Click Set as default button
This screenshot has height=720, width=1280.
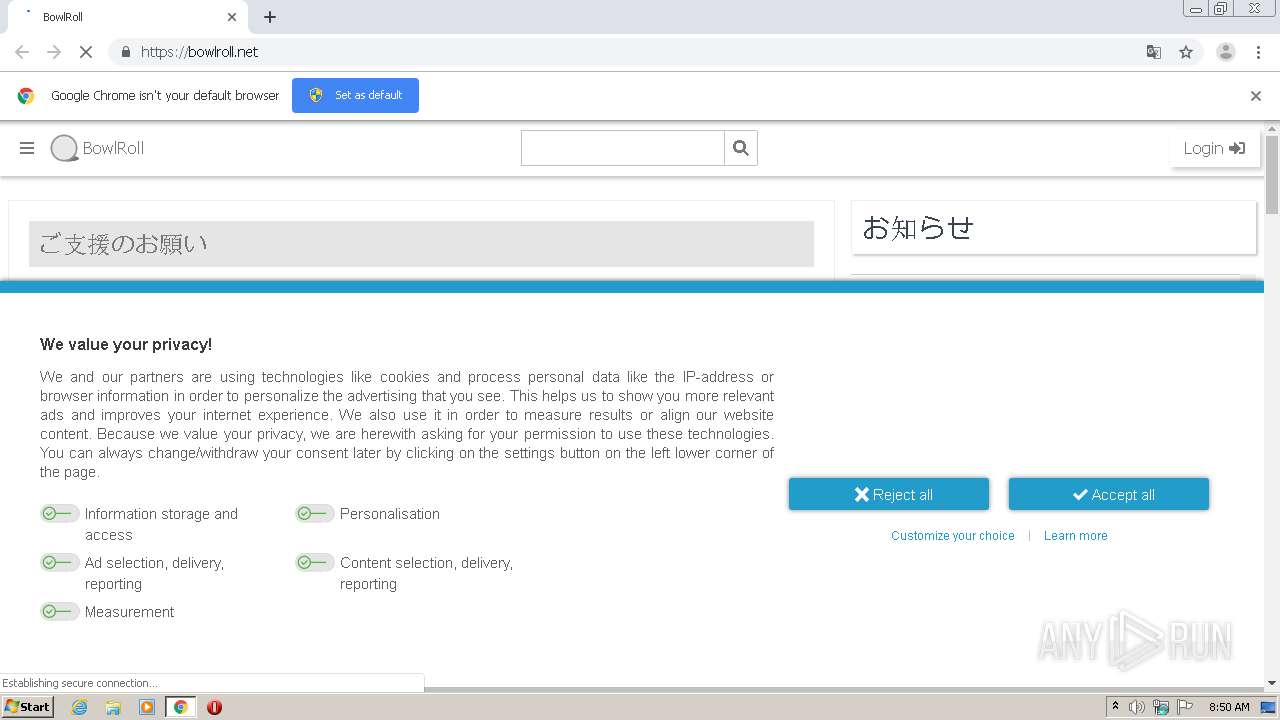355,95
